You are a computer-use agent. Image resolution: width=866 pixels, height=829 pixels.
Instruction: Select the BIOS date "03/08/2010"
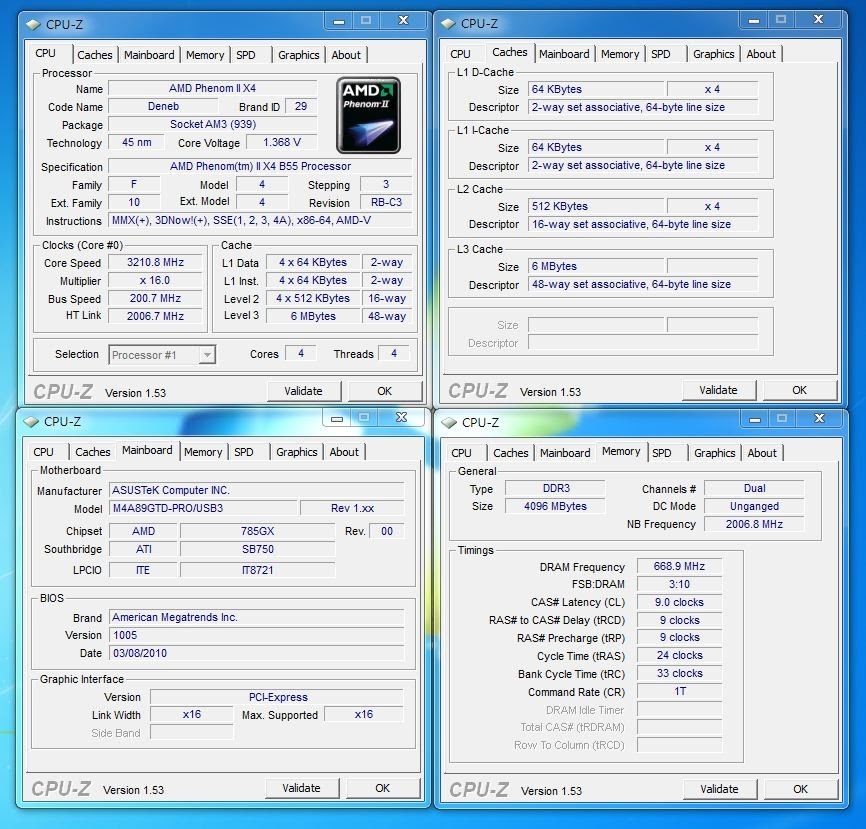pos(257,653)
